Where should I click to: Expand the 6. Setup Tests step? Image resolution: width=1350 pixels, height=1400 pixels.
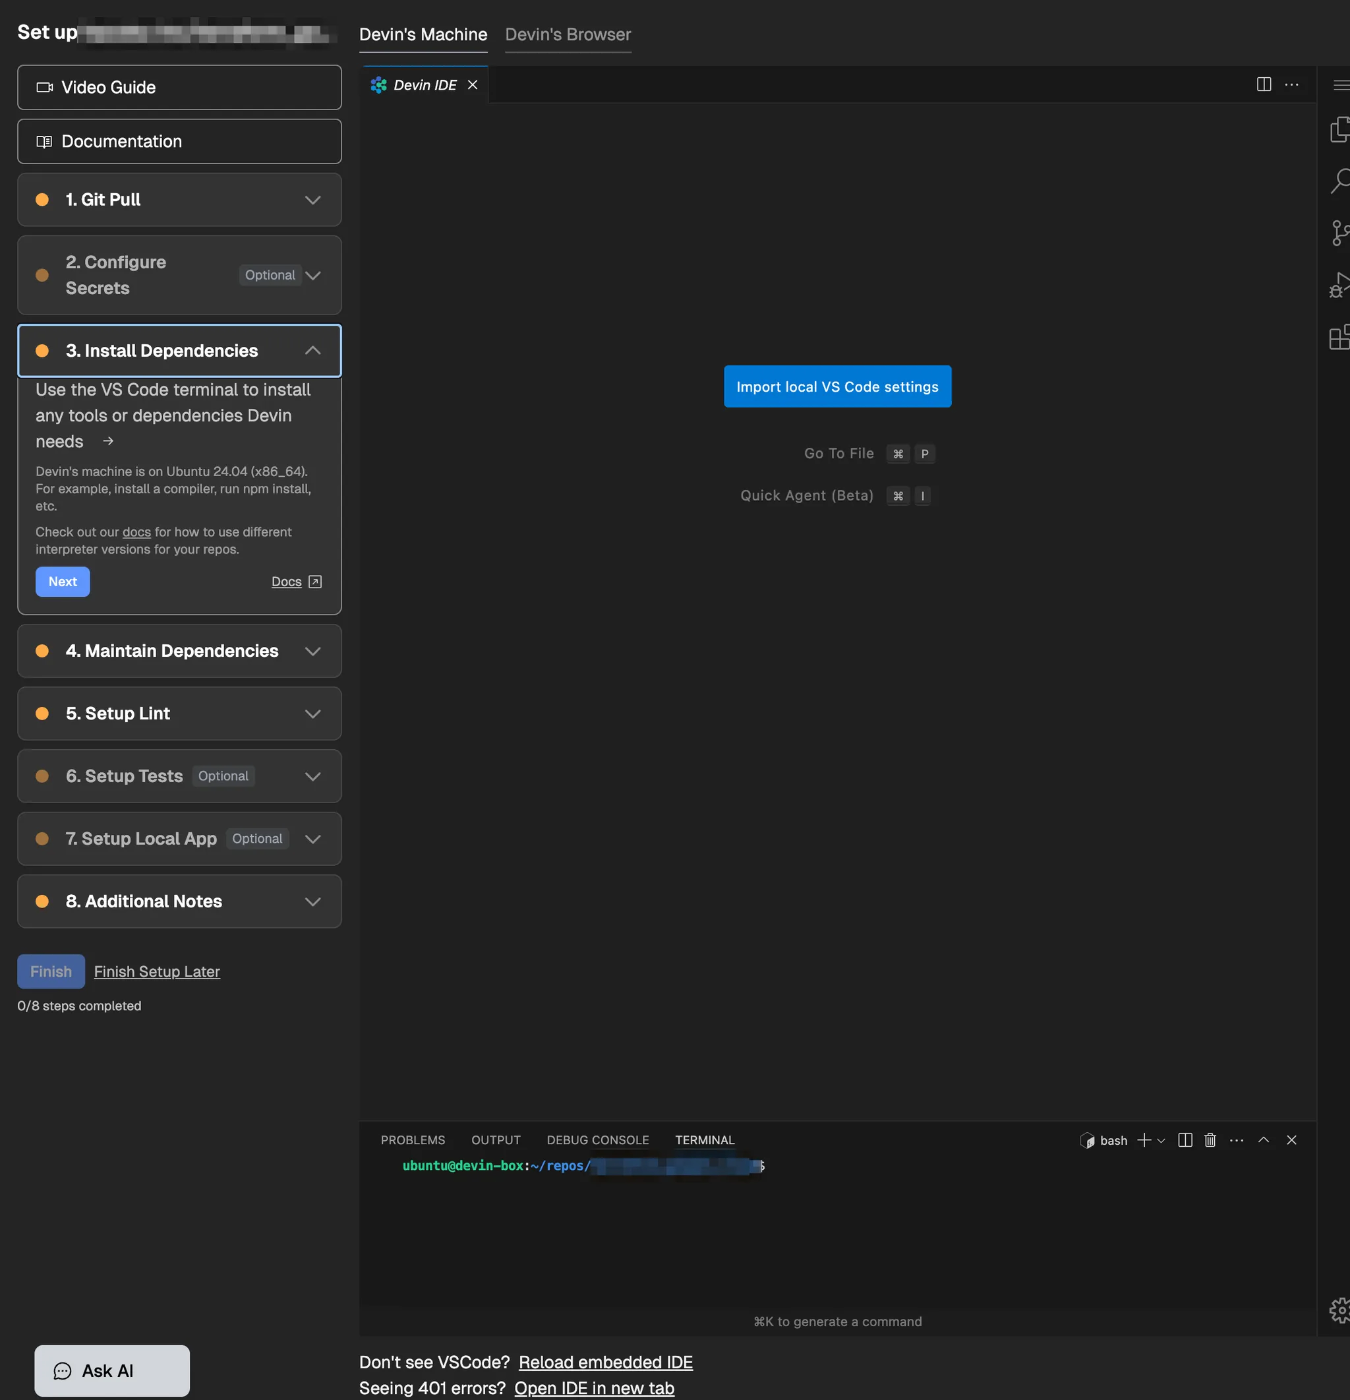[179, 776]
